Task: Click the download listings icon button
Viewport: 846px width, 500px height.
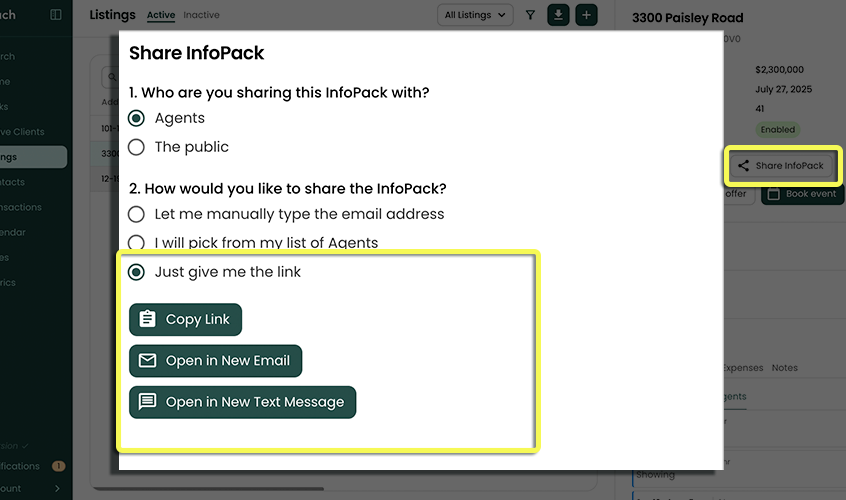Action: tap(558, 15)
